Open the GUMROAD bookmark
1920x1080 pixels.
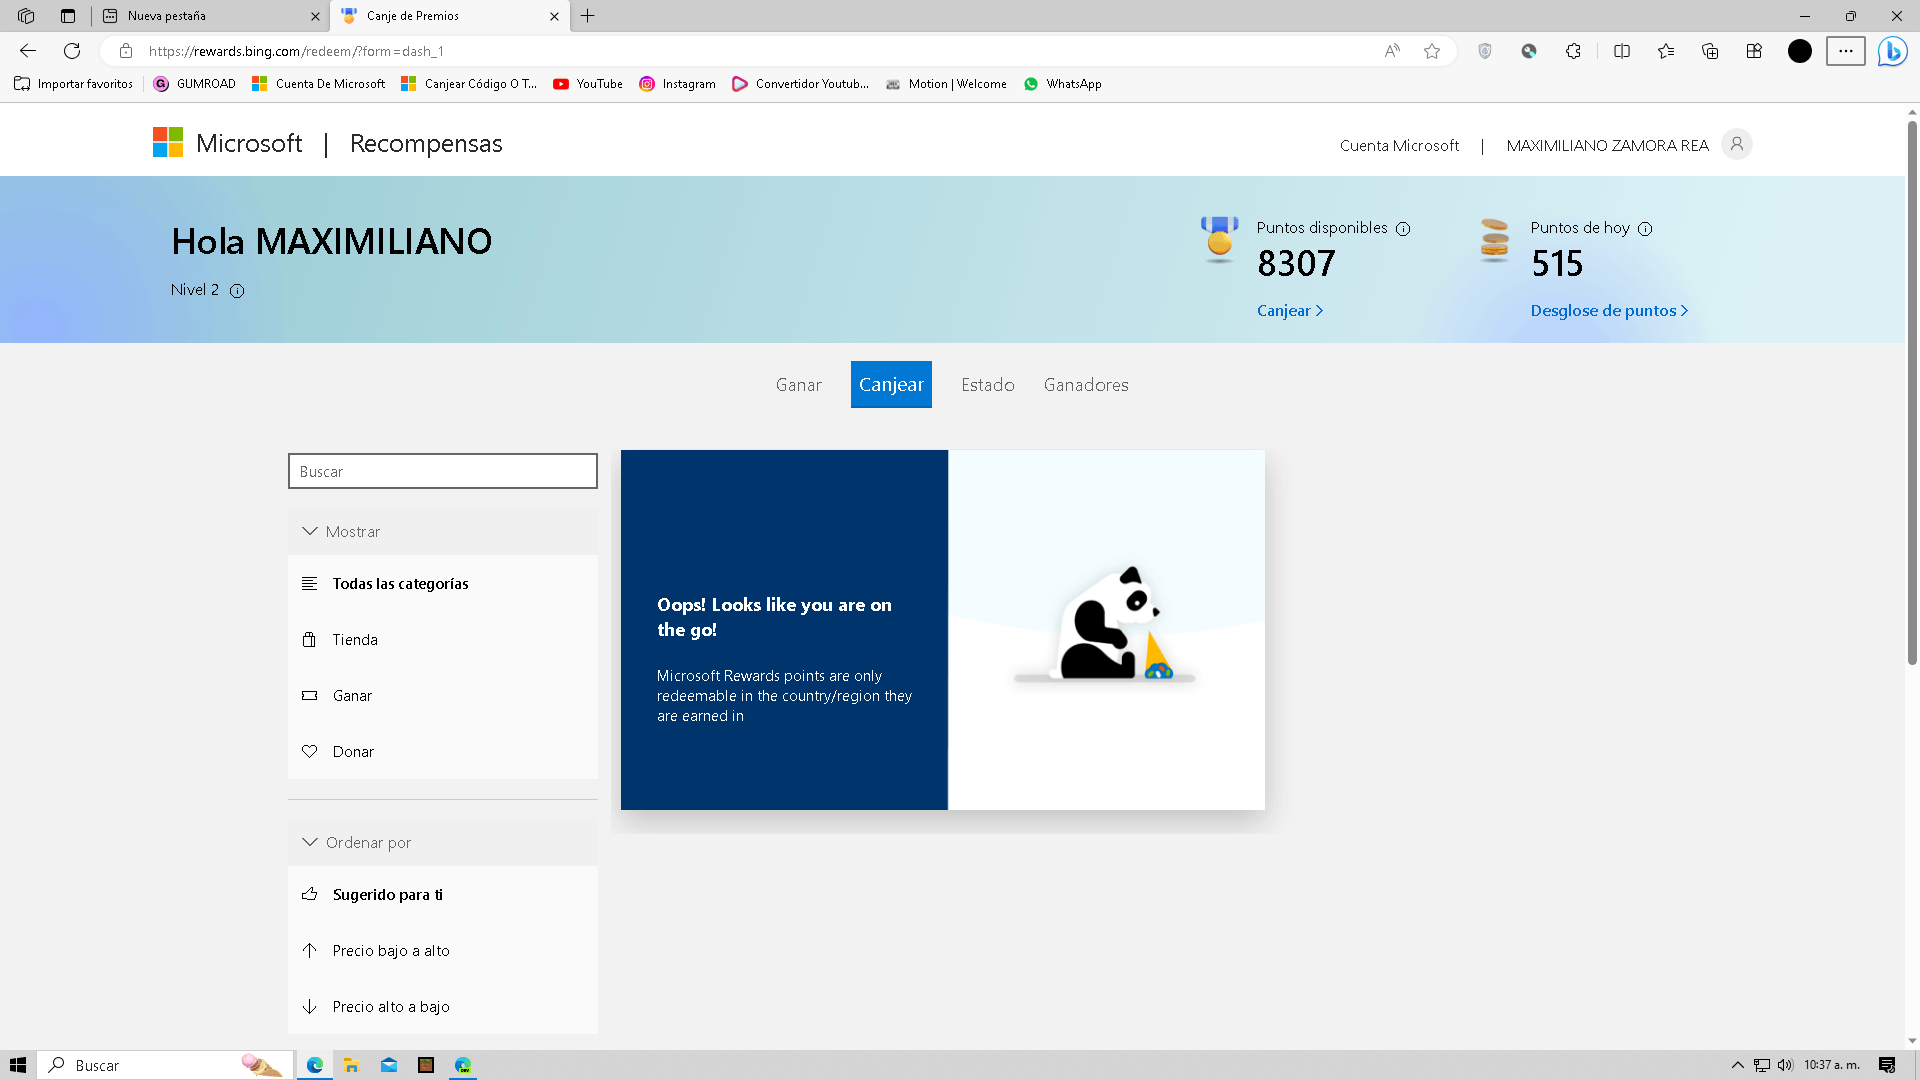pyautogui.click(x=195, y=84)
